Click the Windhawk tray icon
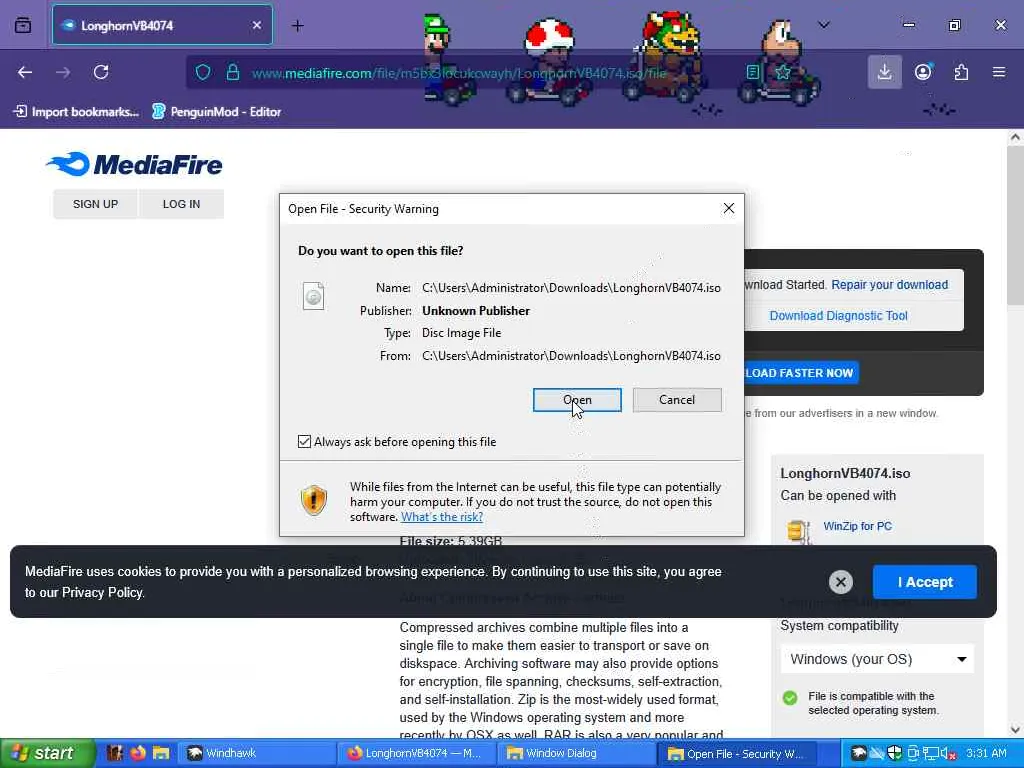The width and height of the screenshot is (1024, 768). pos(859,753)
